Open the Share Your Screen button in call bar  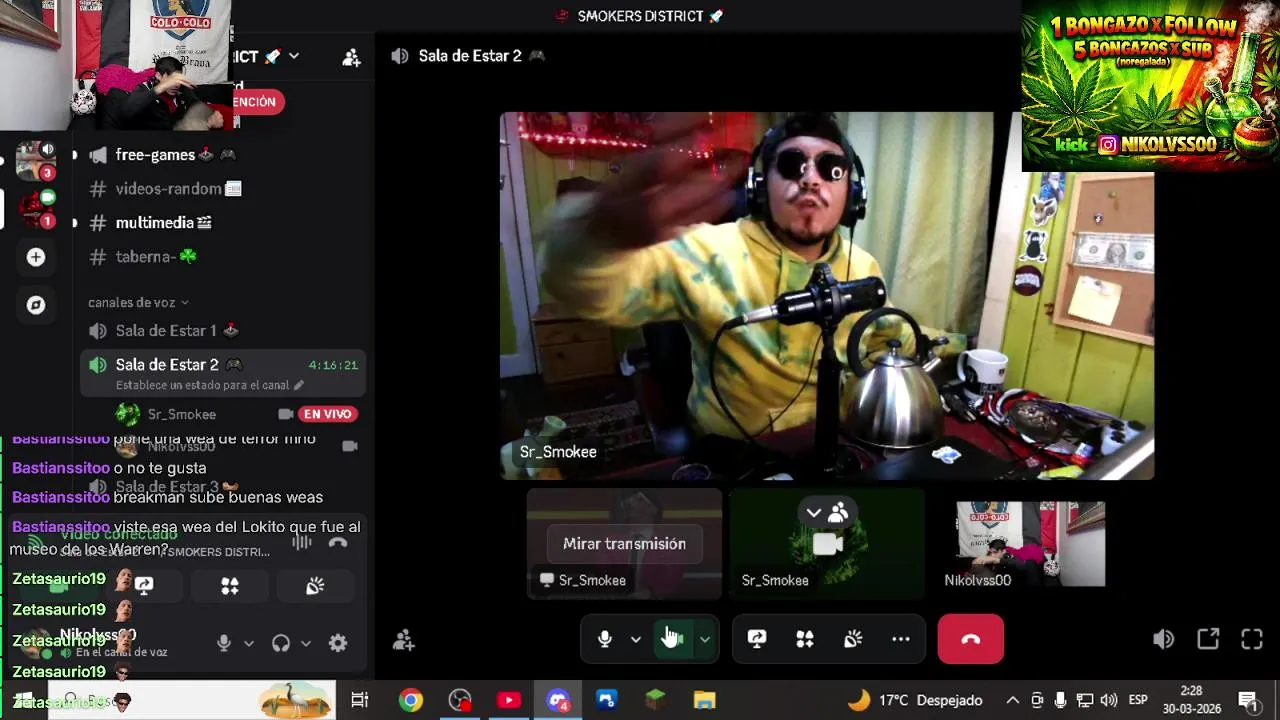coord(757,639)
